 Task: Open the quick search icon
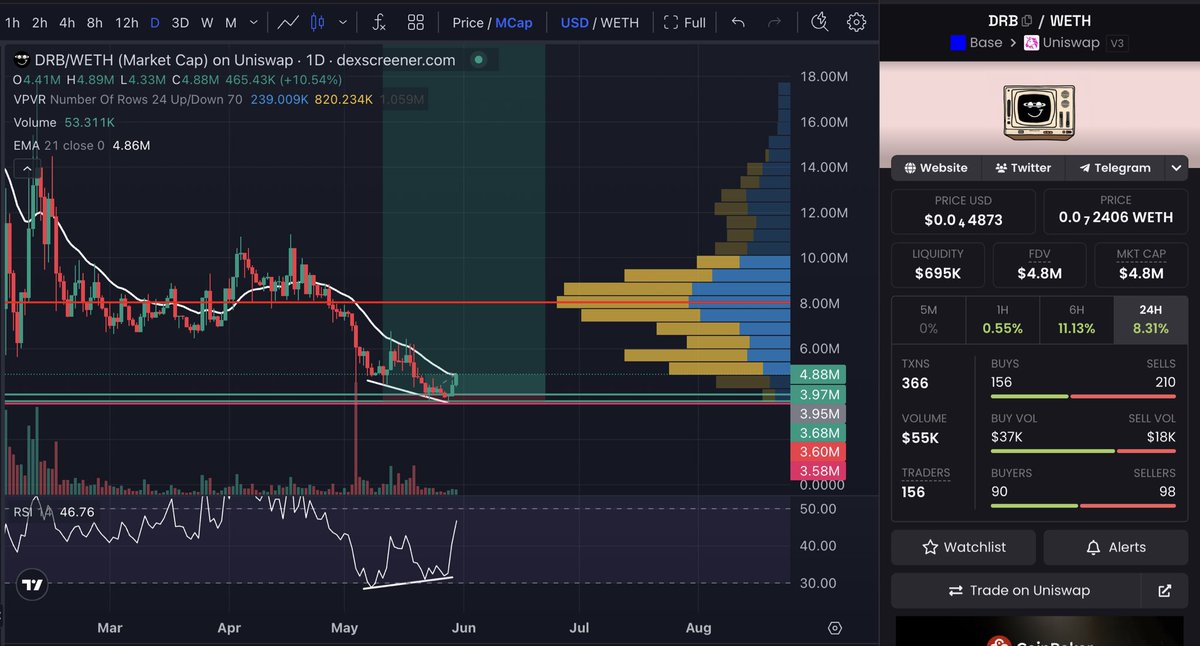click(x=820, y=22)
